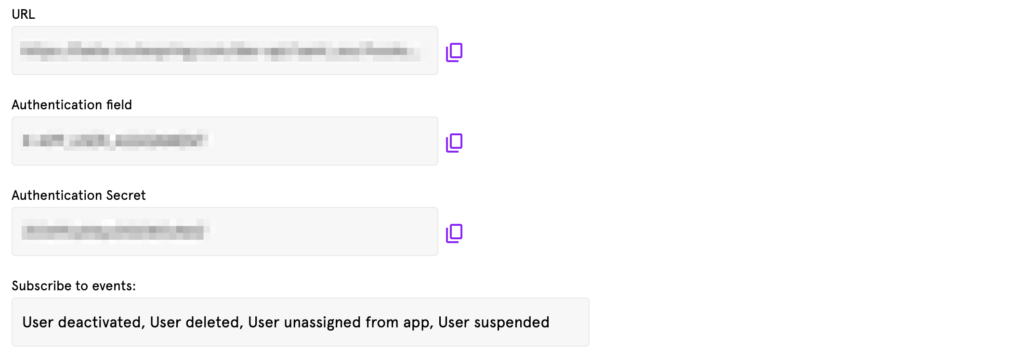
Task: Select the User deactivated event text
Action: [x=81, y=322]
